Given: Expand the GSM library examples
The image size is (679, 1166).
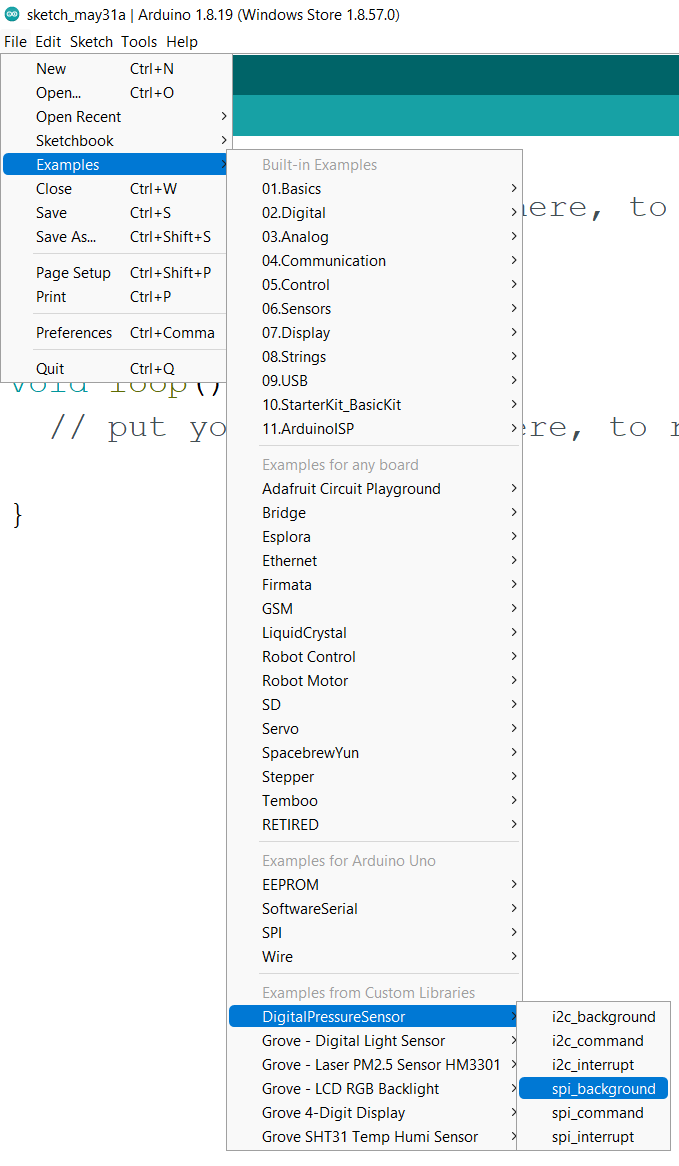Looking at the screenshot, I should (x=374, y=608).
